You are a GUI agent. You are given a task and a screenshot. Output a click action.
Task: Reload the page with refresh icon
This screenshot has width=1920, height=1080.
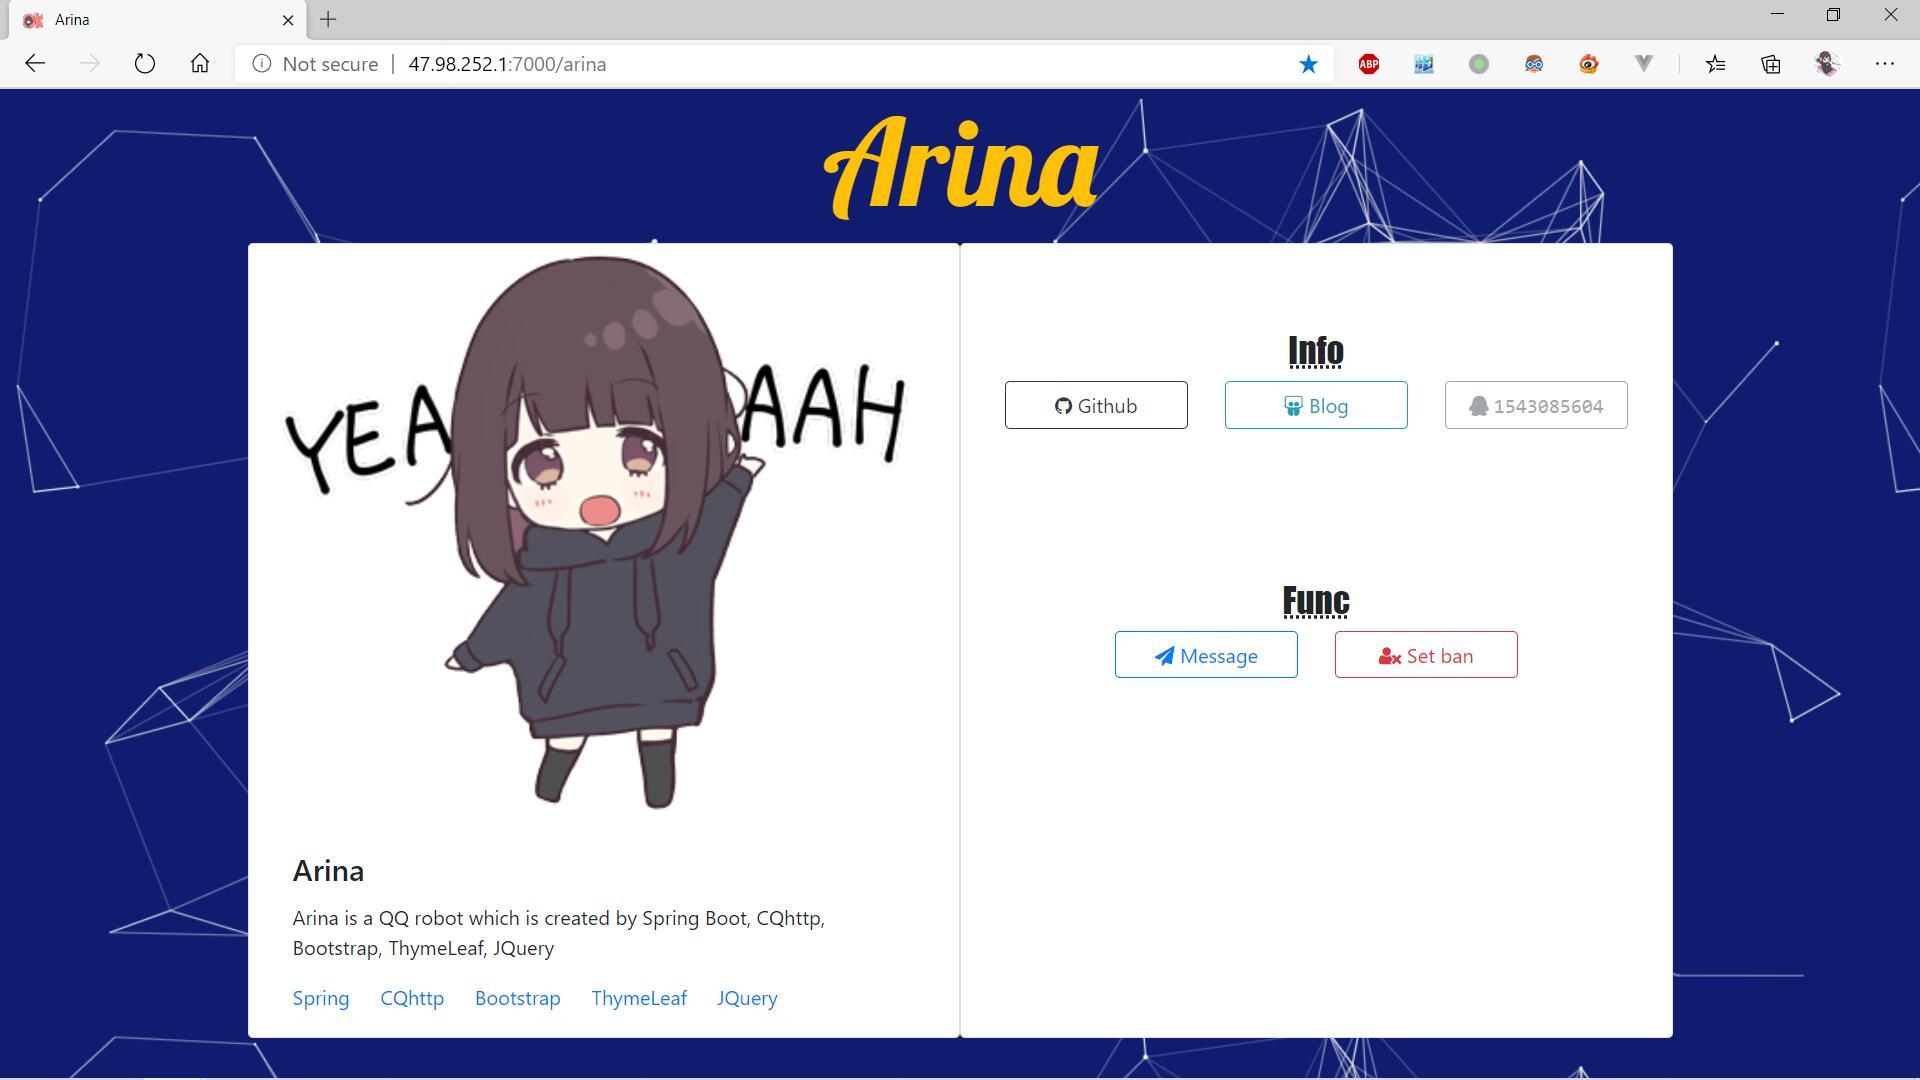(145, 64)
